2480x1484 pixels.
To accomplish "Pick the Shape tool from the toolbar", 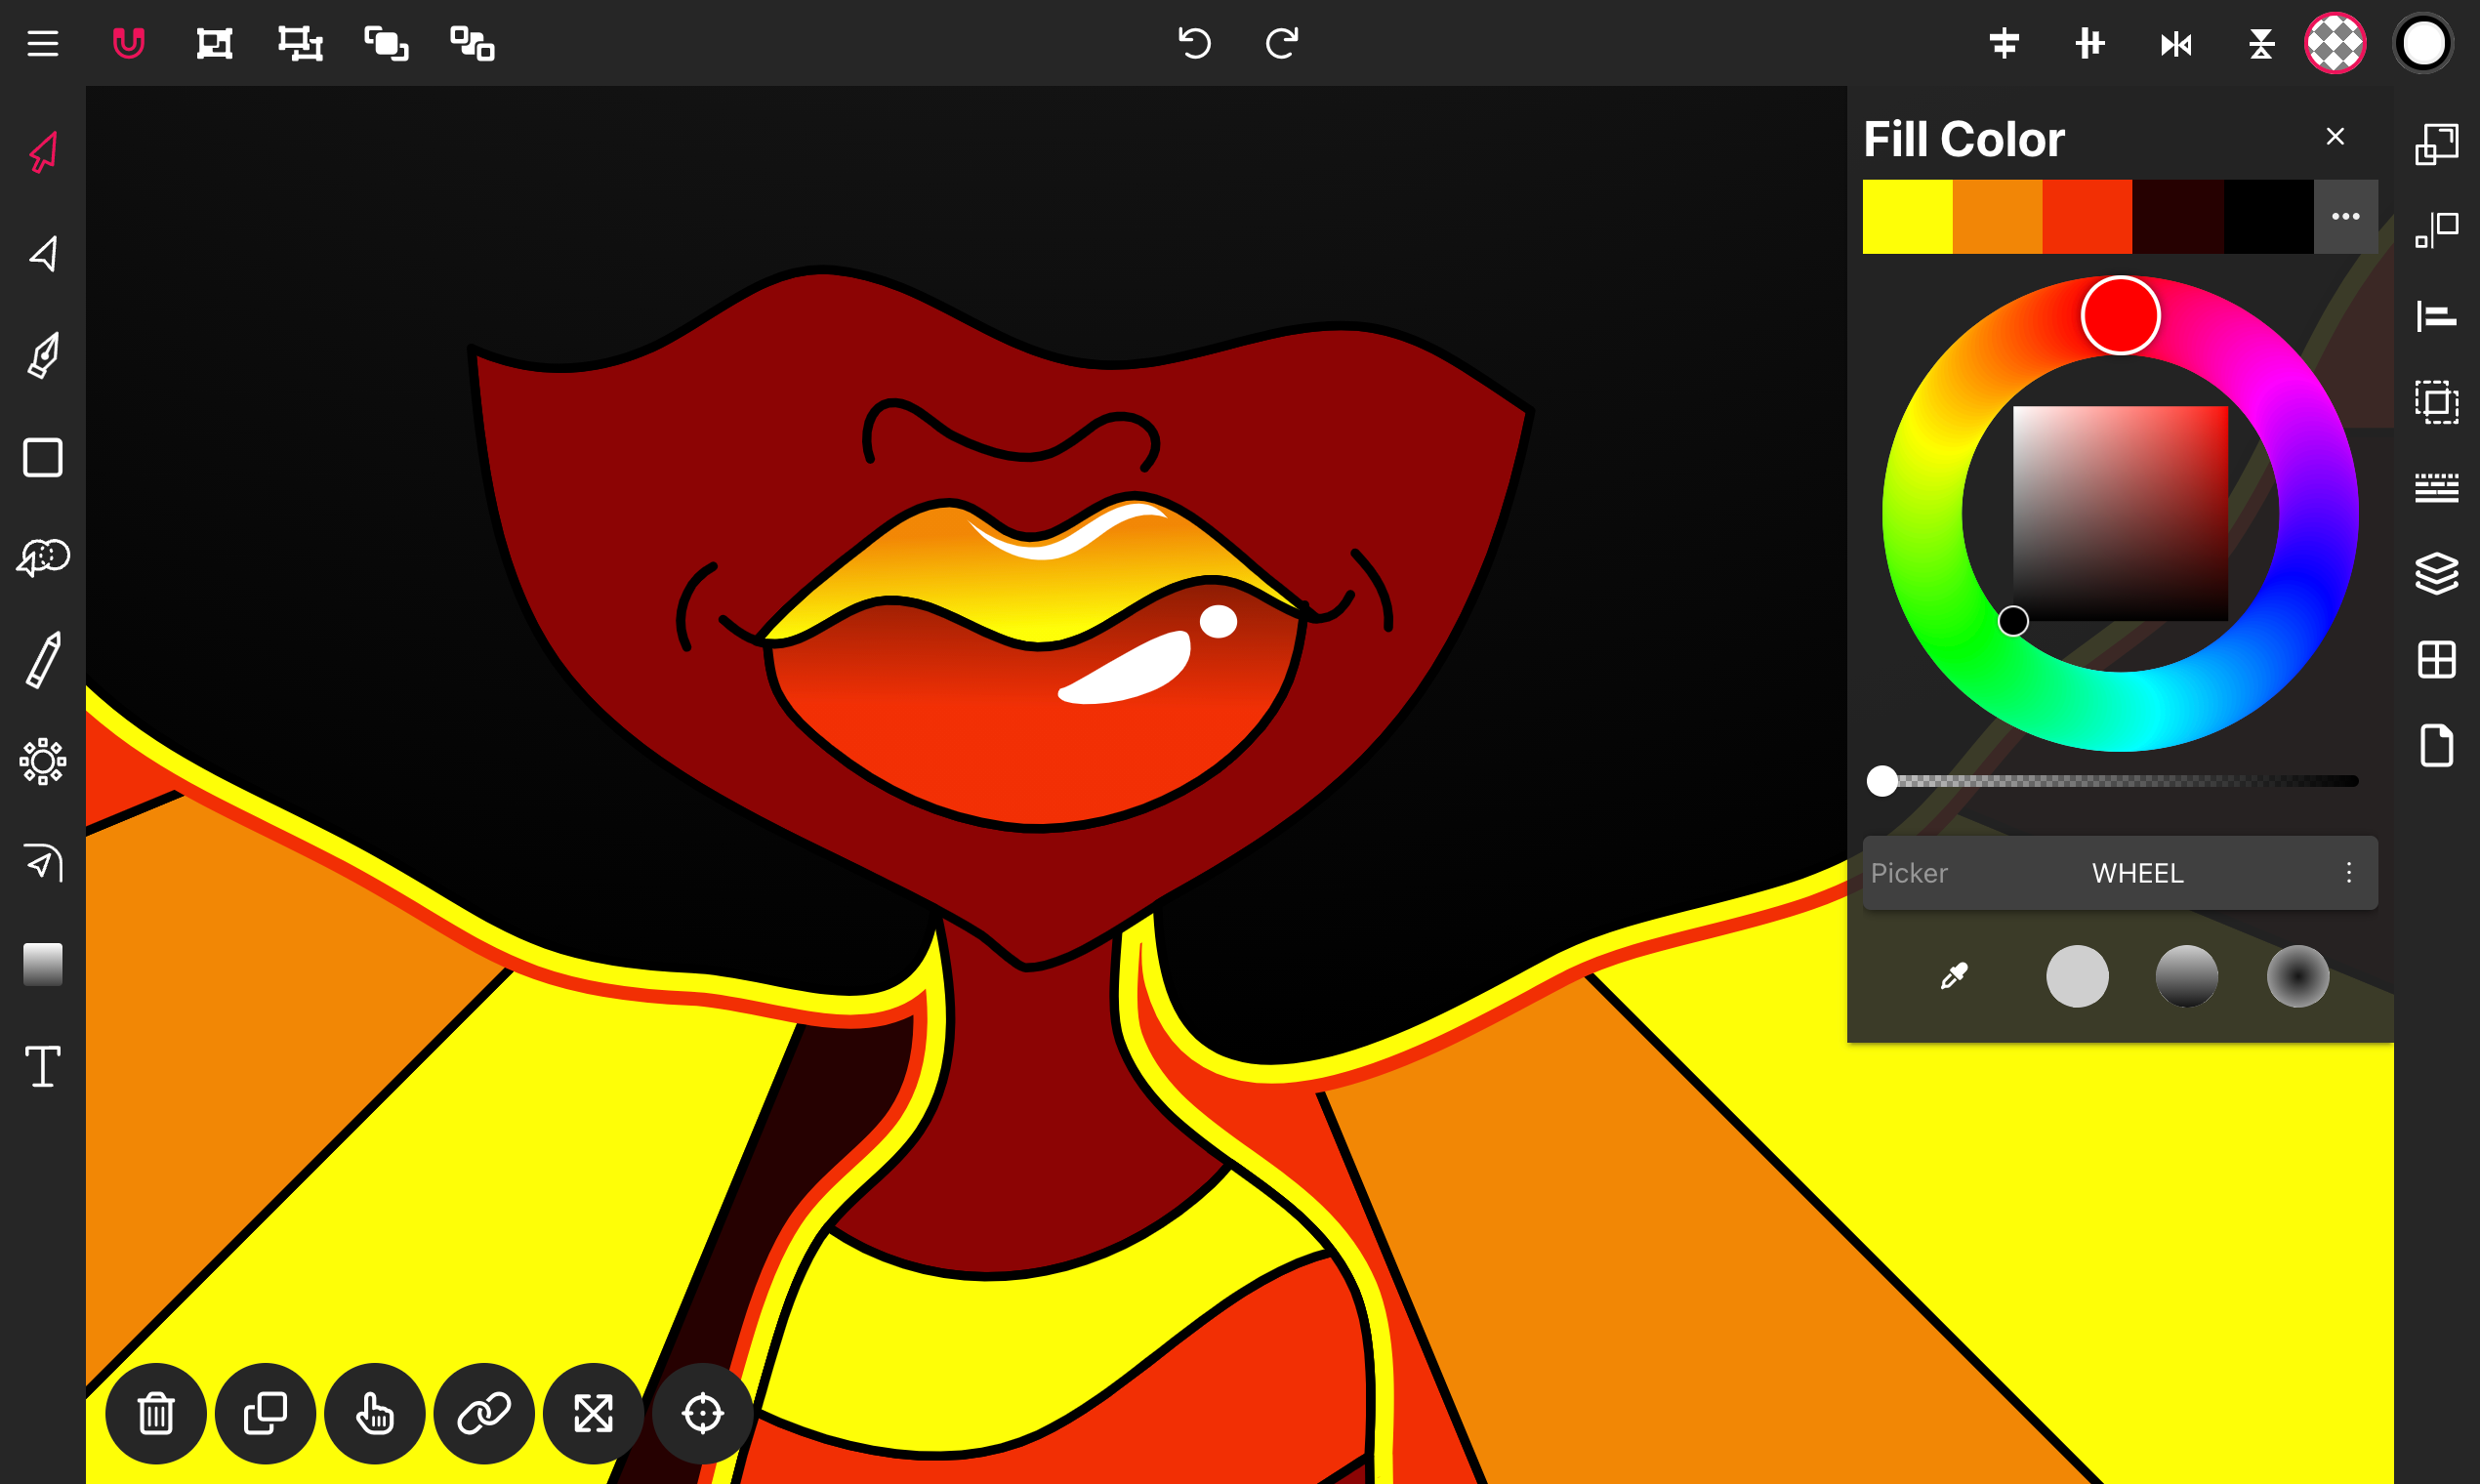I will click(42, 458).
